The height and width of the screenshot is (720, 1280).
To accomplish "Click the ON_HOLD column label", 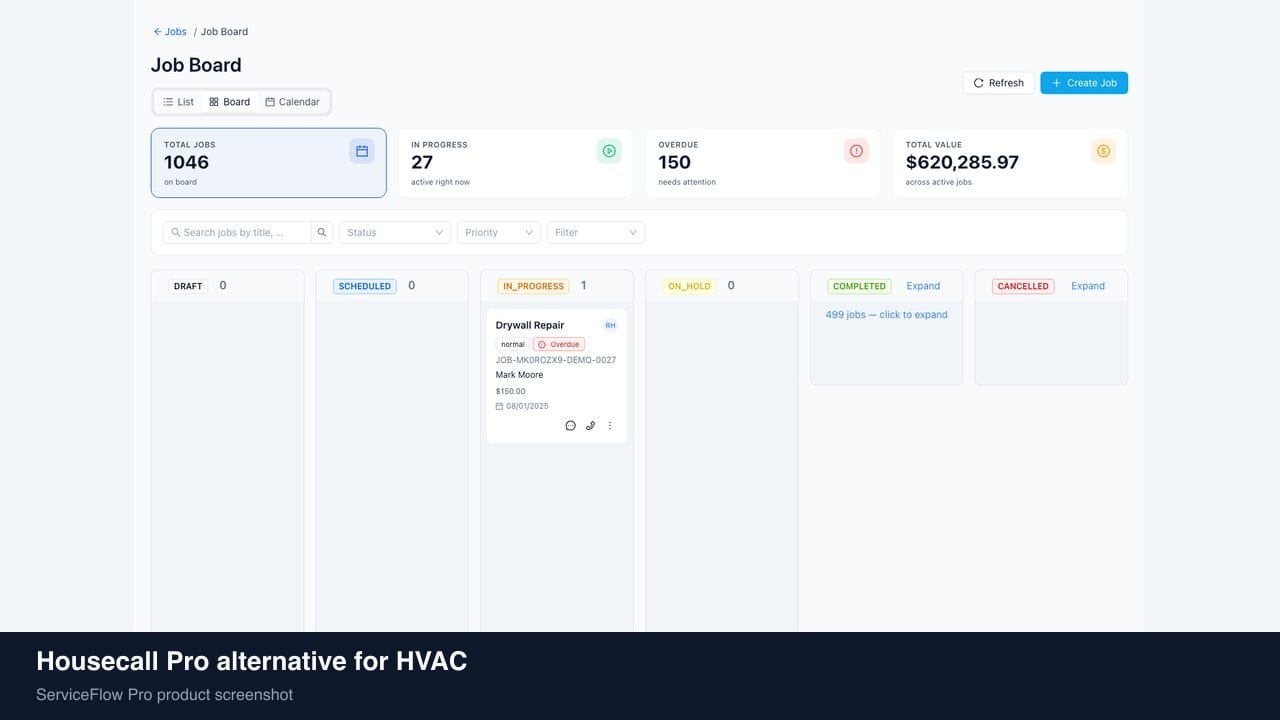I will [689, 286].
